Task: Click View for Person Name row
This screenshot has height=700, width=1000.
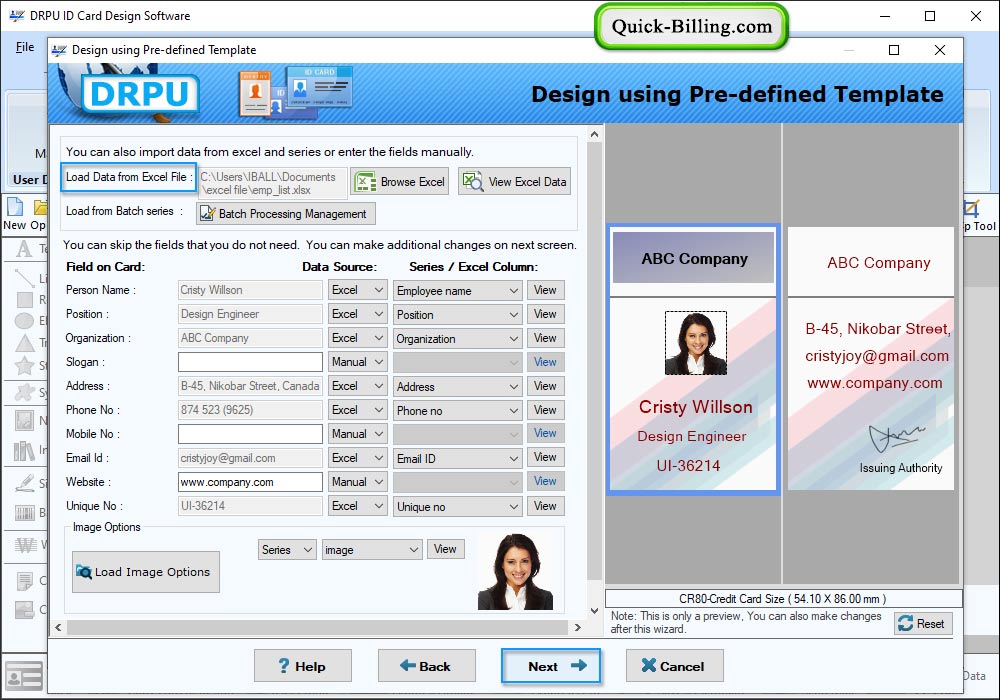Action: pyautogui.click(x=545, y=290)
